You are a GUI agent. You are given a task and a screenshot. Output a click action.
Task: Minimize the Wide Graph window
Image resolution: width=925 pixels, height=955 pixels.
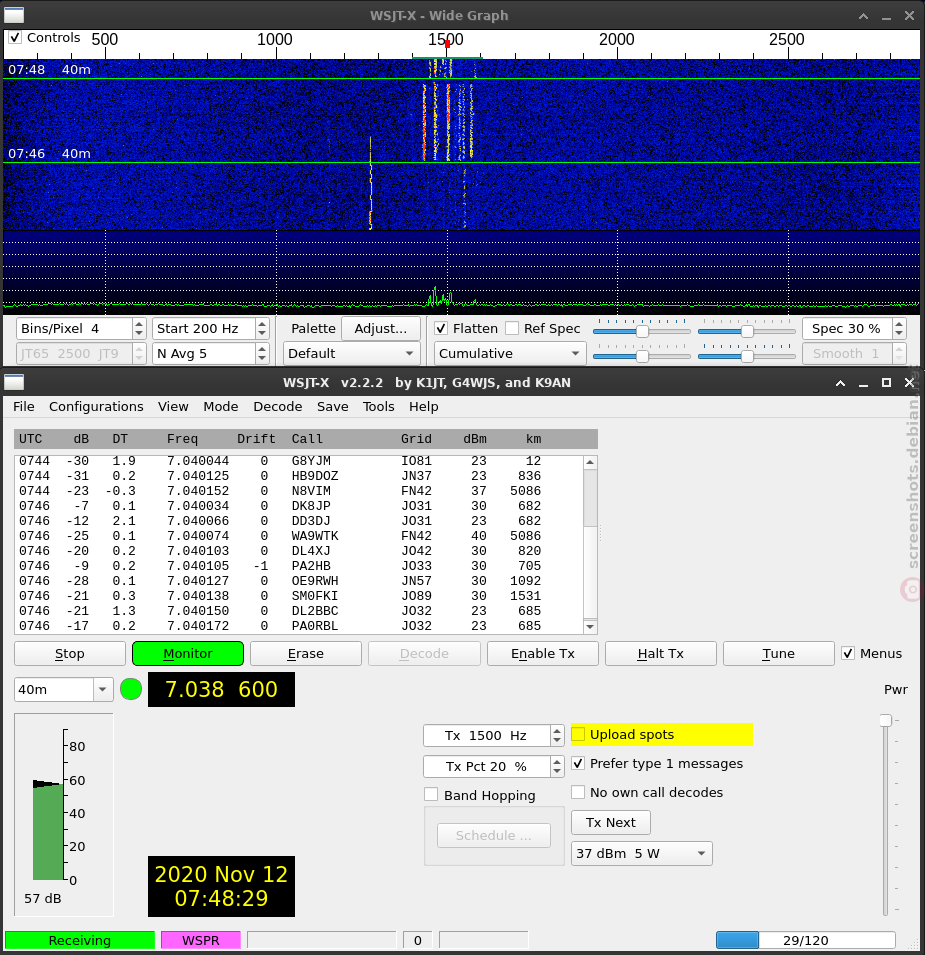tap(886, 16)
